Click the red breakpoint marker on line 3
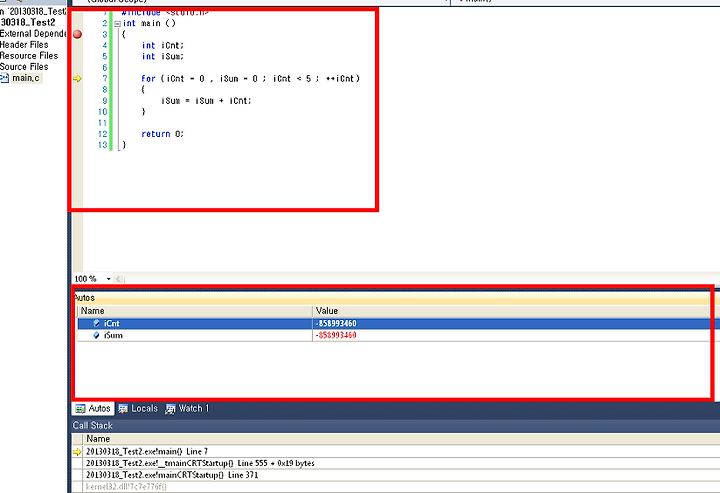 (x=78, y=34)
